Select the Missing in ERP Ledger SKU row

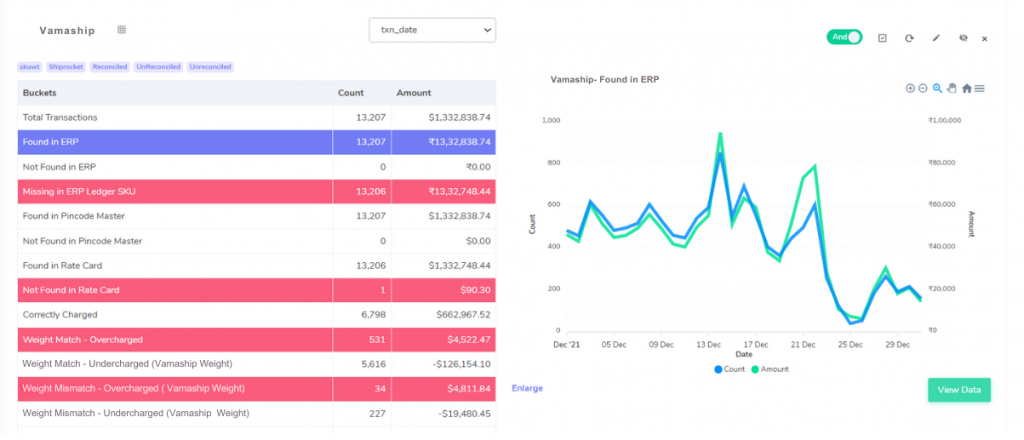pyautogui.click(x=257, y=192)
